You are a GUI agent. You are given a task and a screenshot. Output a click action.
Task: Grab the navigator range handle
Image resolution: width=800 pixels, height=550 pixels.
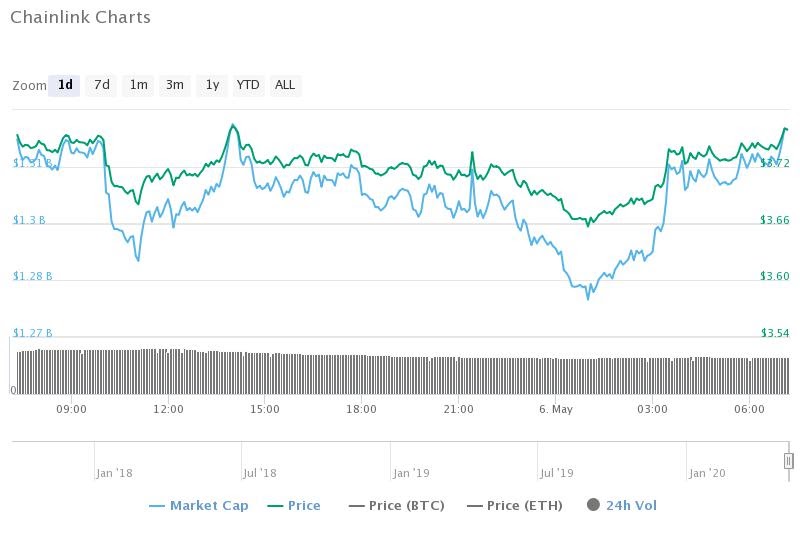tap(788, 461)
